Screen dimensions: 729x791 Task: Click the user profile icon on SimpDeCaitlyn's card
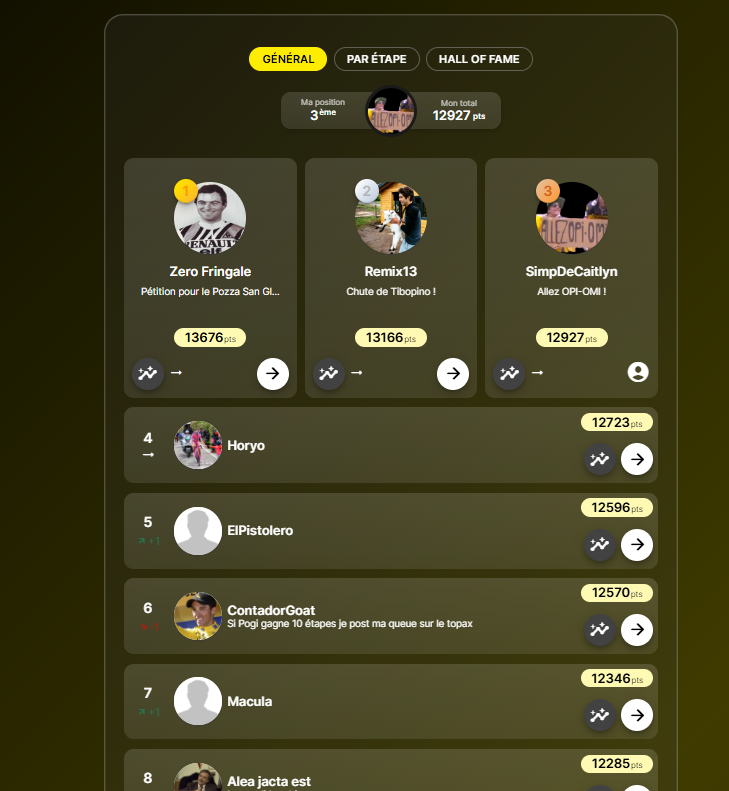pos(638,372)
